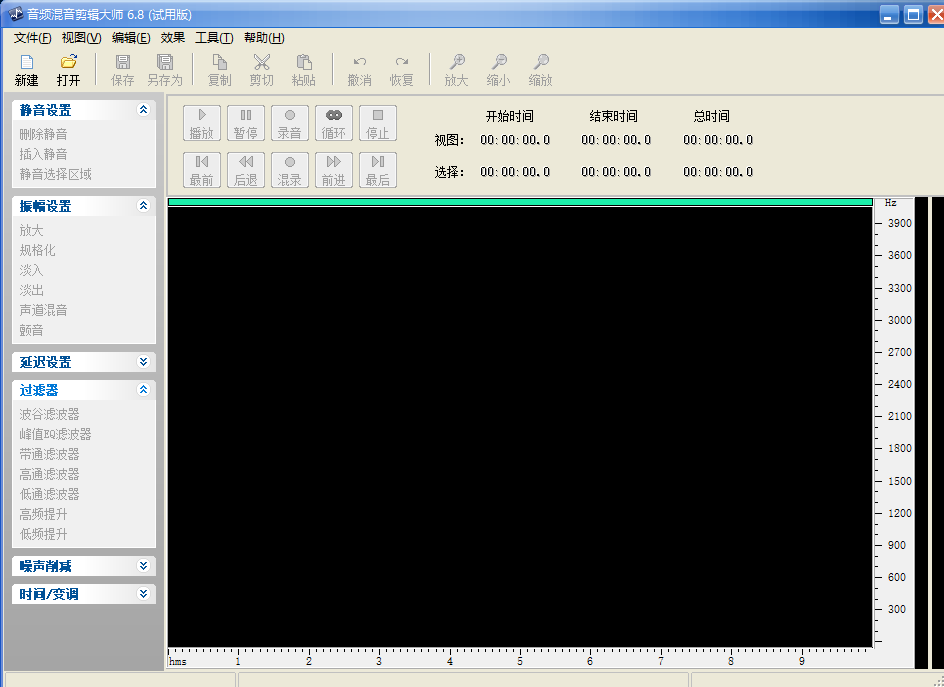Click the 5 mark on timeline ruler
Image resolution: width=944 pixels, height=687 pixels.
click(x=520, y=660)
